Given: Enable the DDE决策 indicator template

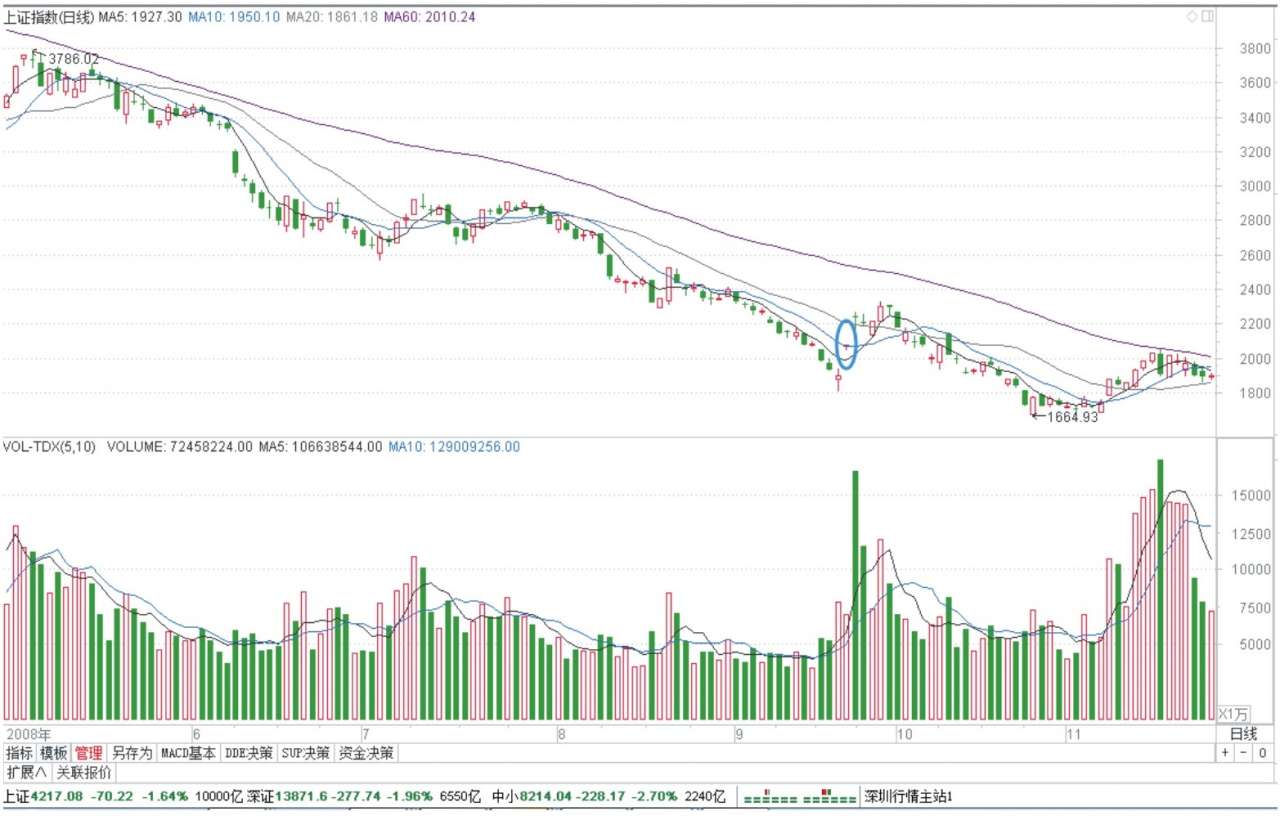Looking at the screenshot, I should 248,753.
